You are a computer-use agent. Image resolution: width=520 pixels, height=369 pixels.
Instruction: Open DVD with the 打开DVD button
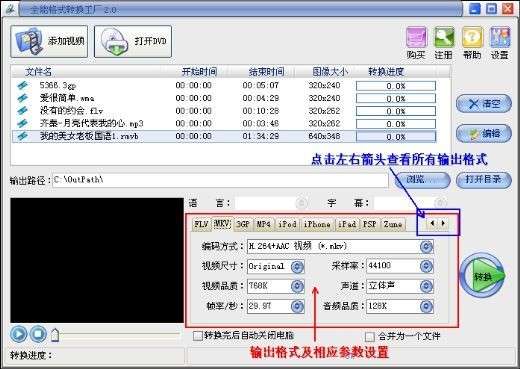133,41
